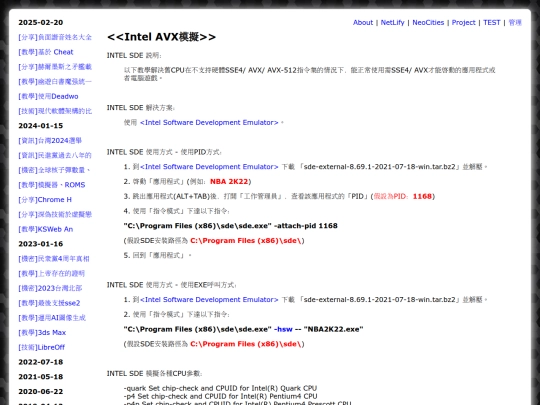Click sde-external filename in EXE method step 1
The width and height of the screenshot is (540, 405).
click(x=380, y=300)
